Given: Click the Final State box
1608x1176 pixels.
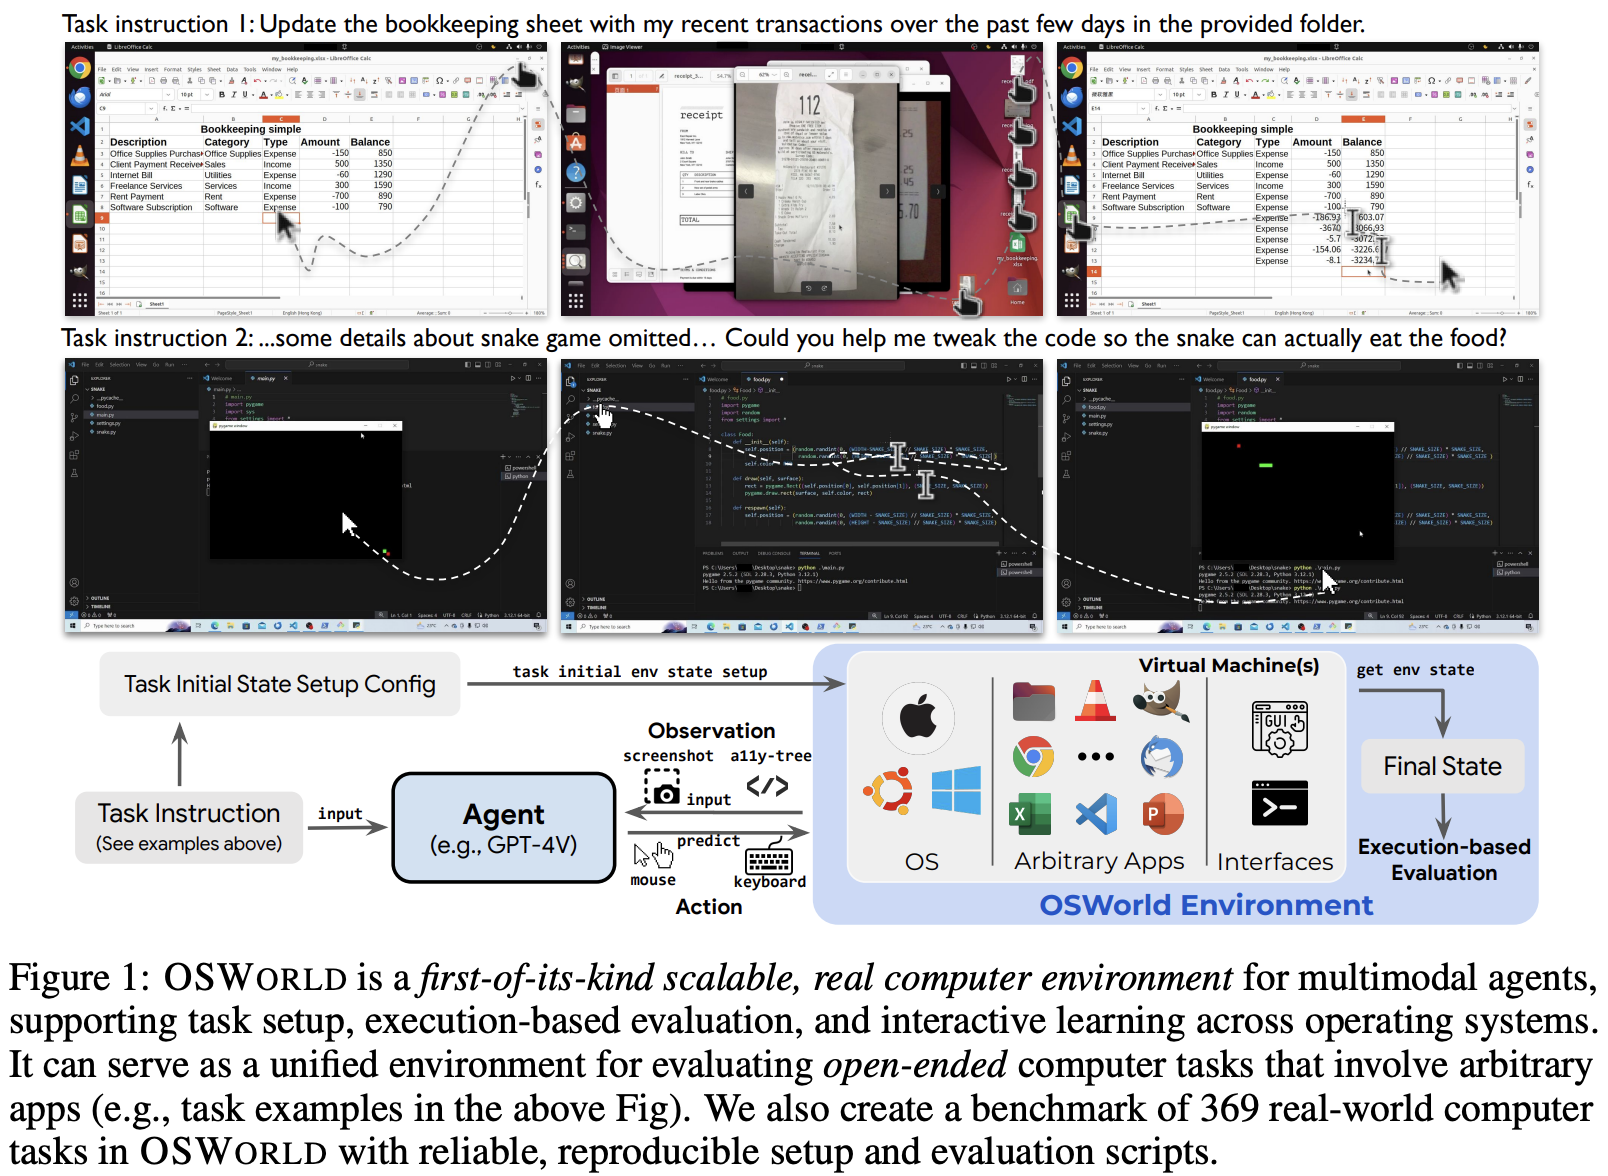Looking at the screenshot, I should pos(1442,766).
